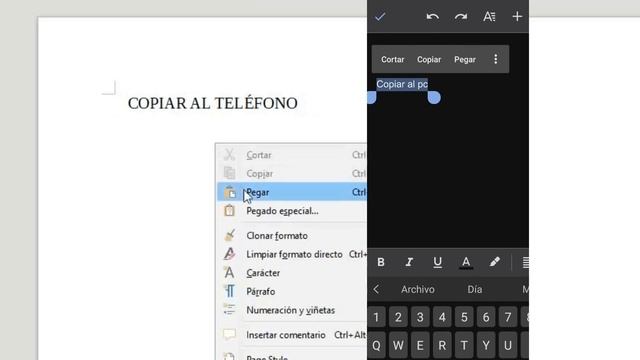Image resolution: width=640 pixels, height=360 pixels.
Task: Tap key 5 on the keyboard
Action: (464, 317)
